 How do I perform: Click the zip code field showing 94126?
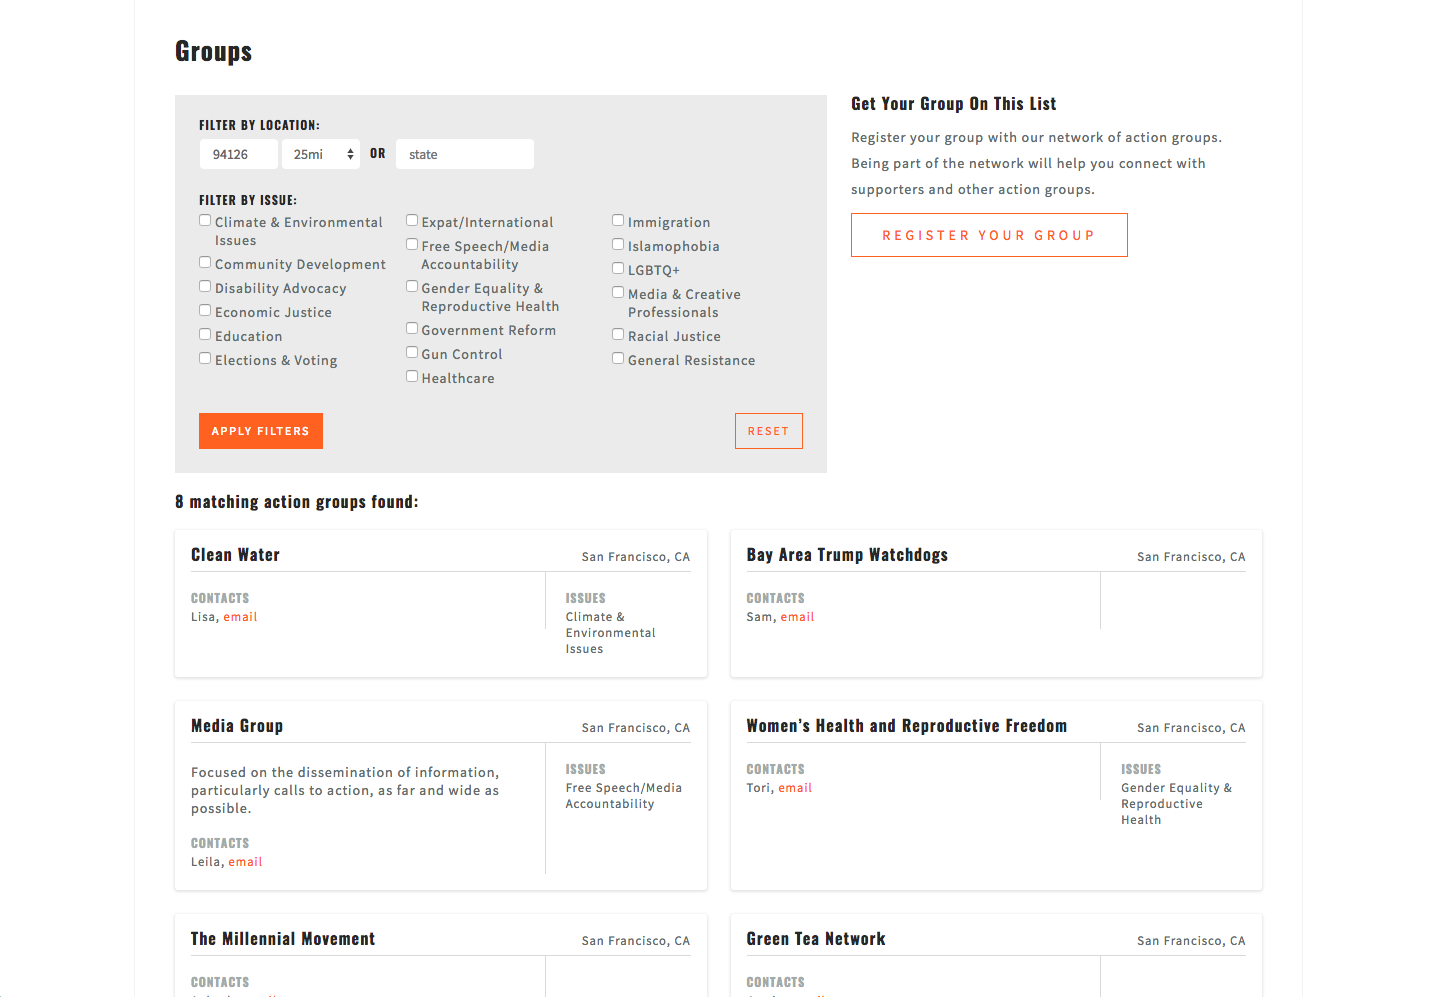pyautogui.click(x=239, y=154)
